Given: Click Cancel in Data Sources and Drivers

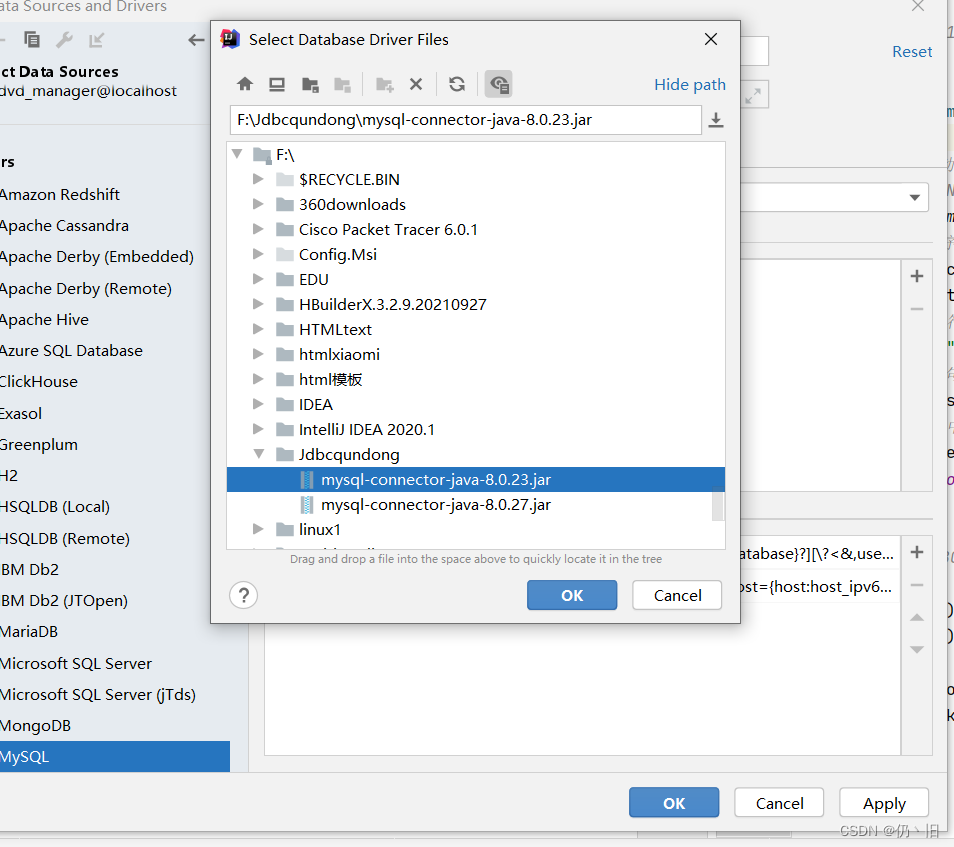Looking at the screenshot, I should point(779,803).
